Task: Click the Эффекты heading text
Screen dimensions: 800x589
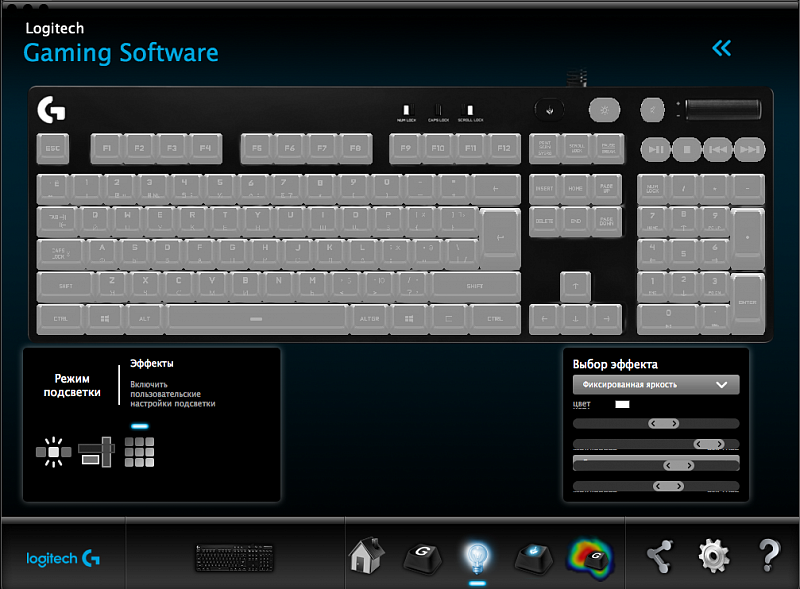Action: (152, 363)
